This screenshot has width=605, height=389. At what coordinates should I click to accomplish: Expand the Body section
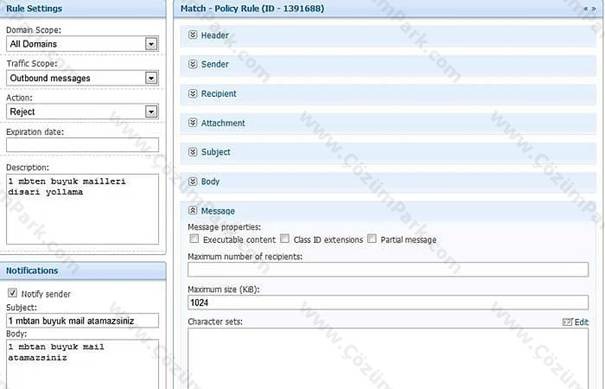point(193,181)
